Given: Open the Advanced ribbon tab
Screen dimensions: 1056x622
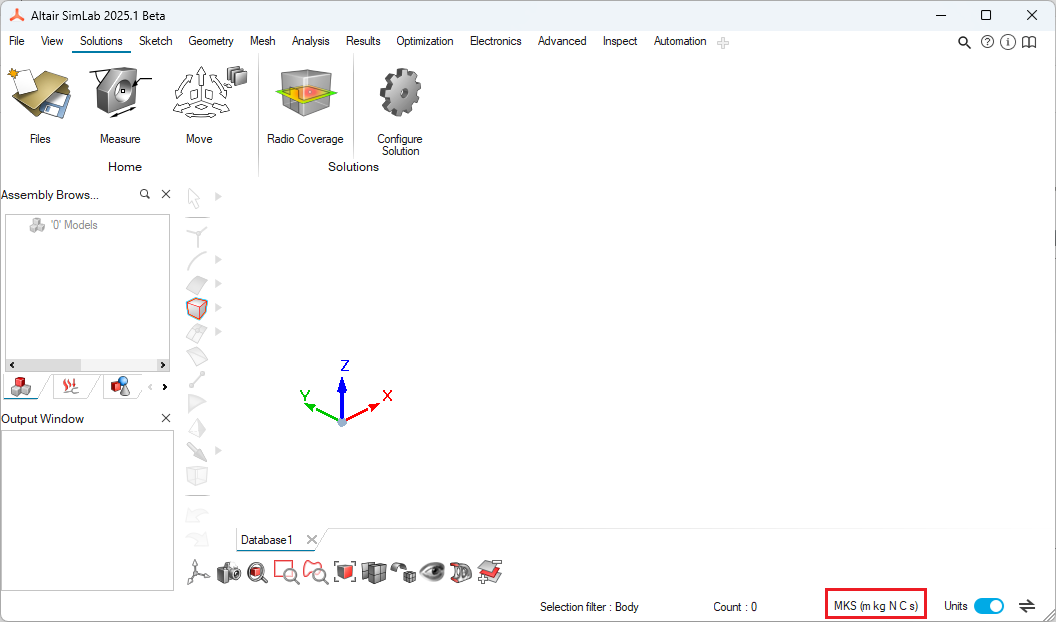Looking at the screenshot, I should pos(562,41).
